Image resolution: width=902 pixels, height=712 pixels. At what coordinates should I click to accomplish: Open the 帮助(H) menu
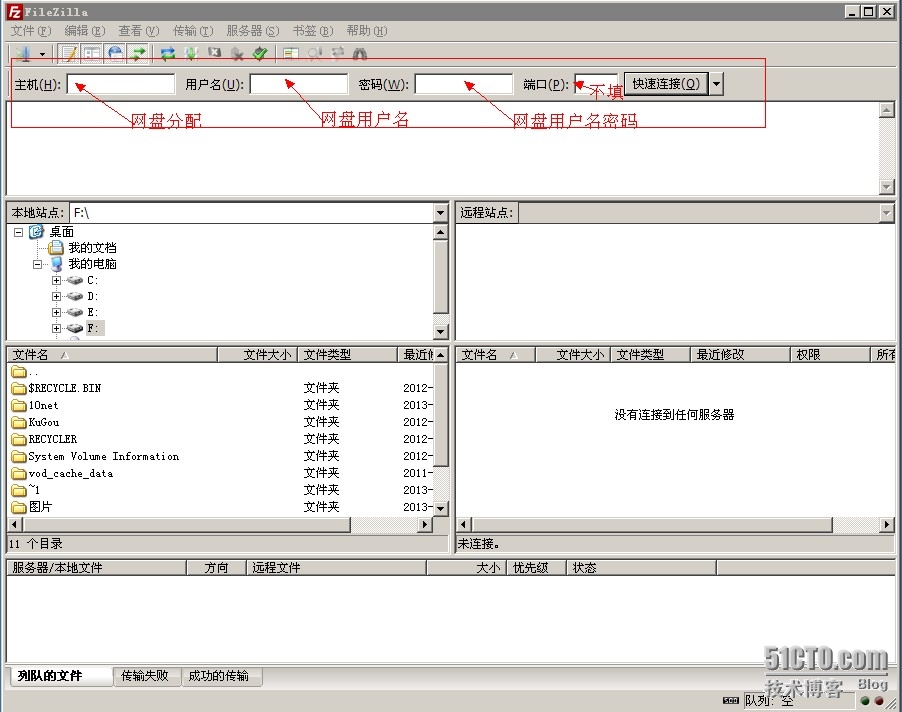click(366, 30)
